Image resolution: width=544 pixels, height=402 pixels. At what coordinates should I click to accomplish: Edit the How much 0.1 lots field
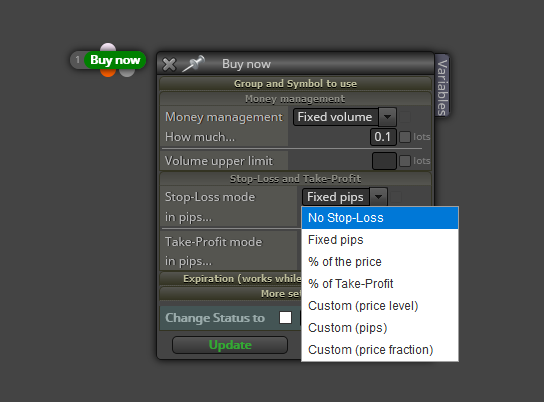[x=383, y=137]
